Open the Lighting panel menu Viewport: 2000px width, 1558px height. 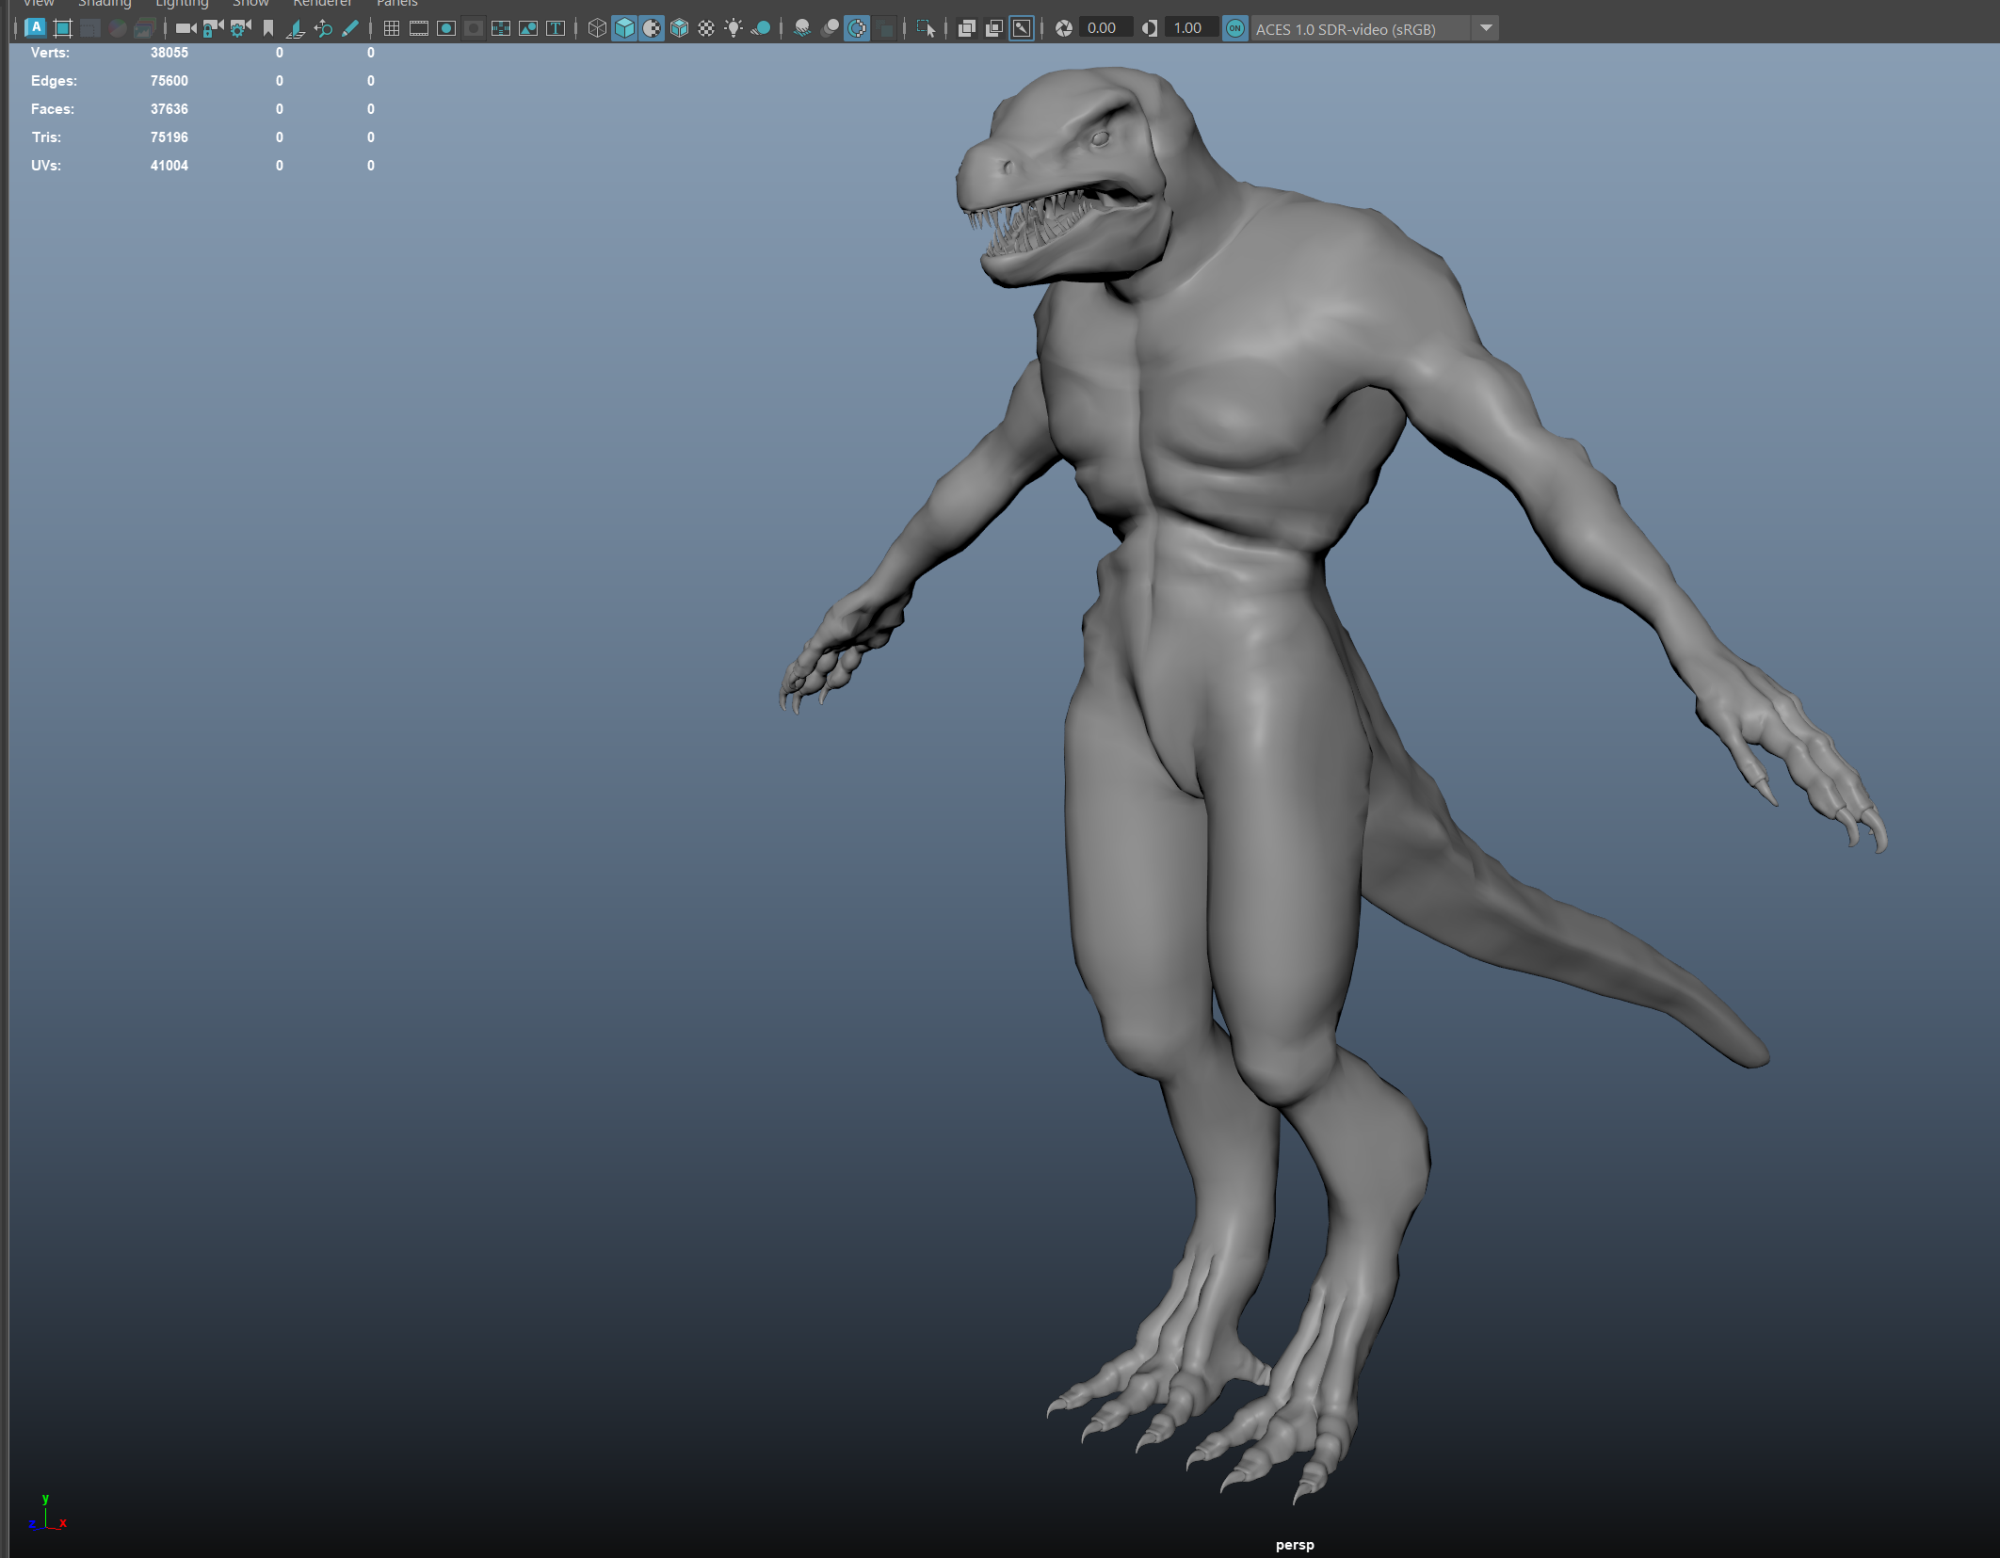[x=182, y=4]
